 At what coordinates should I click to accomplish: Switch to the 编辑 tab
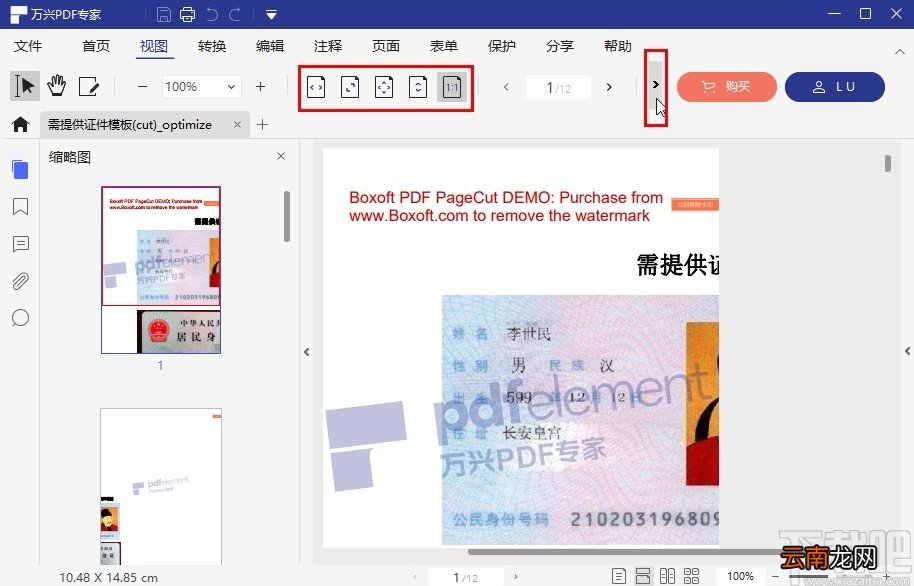[x=270, y=46]
